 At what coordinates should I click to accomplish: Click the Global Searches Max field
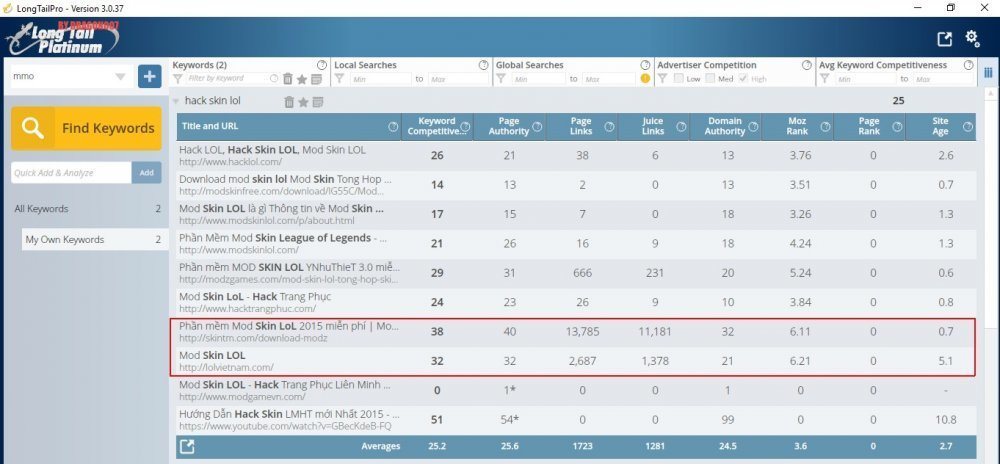click(x=609, y=79)
